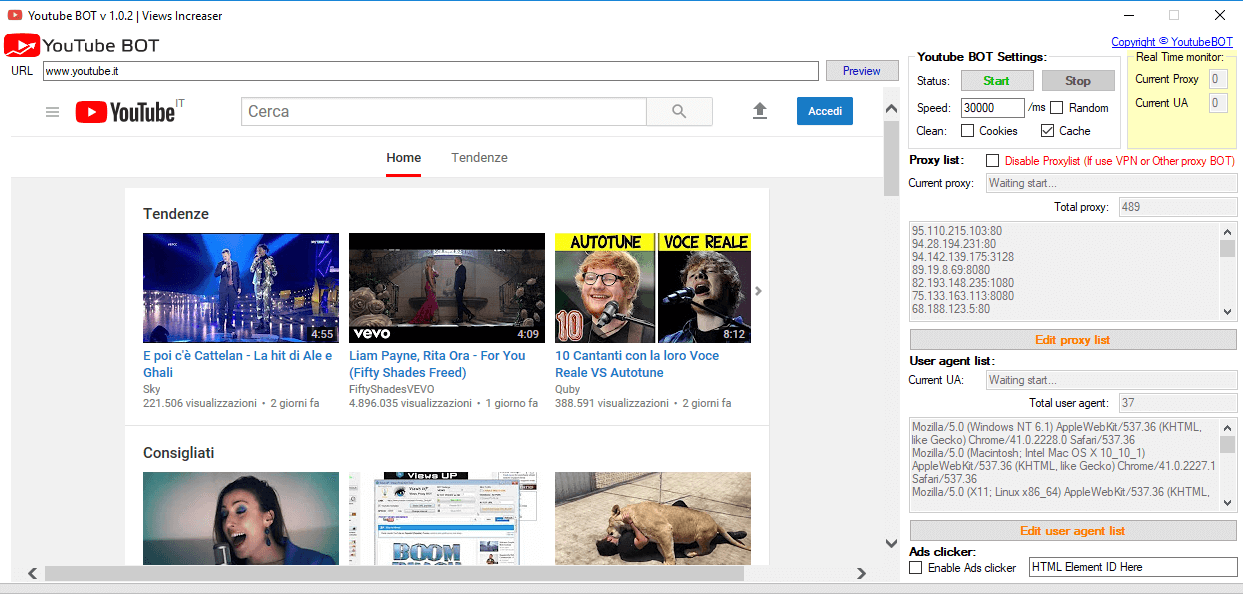Select the Home tab
This screenshot has height=594, width=1243.
point(404,158)
